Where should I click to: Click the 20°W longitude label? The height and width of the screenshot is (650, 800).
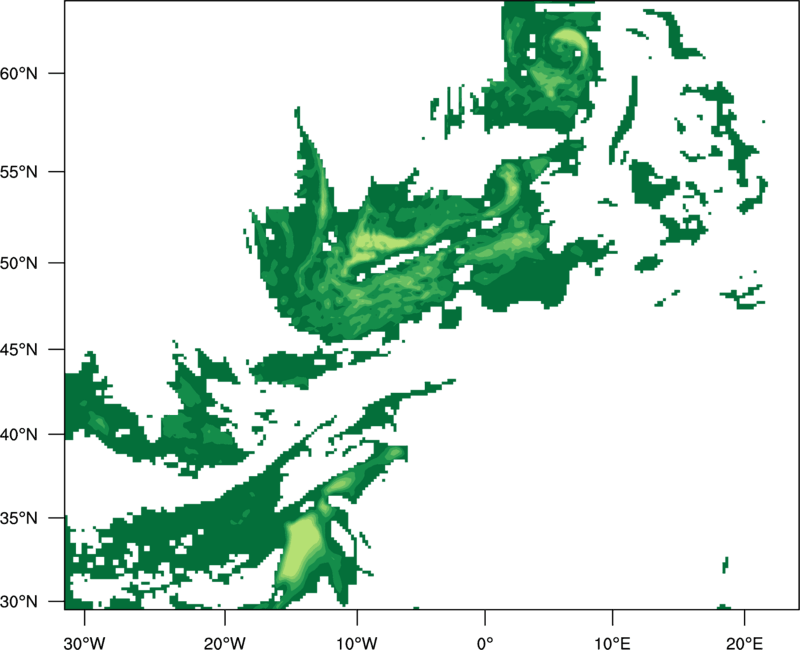[x=225, y=643]
